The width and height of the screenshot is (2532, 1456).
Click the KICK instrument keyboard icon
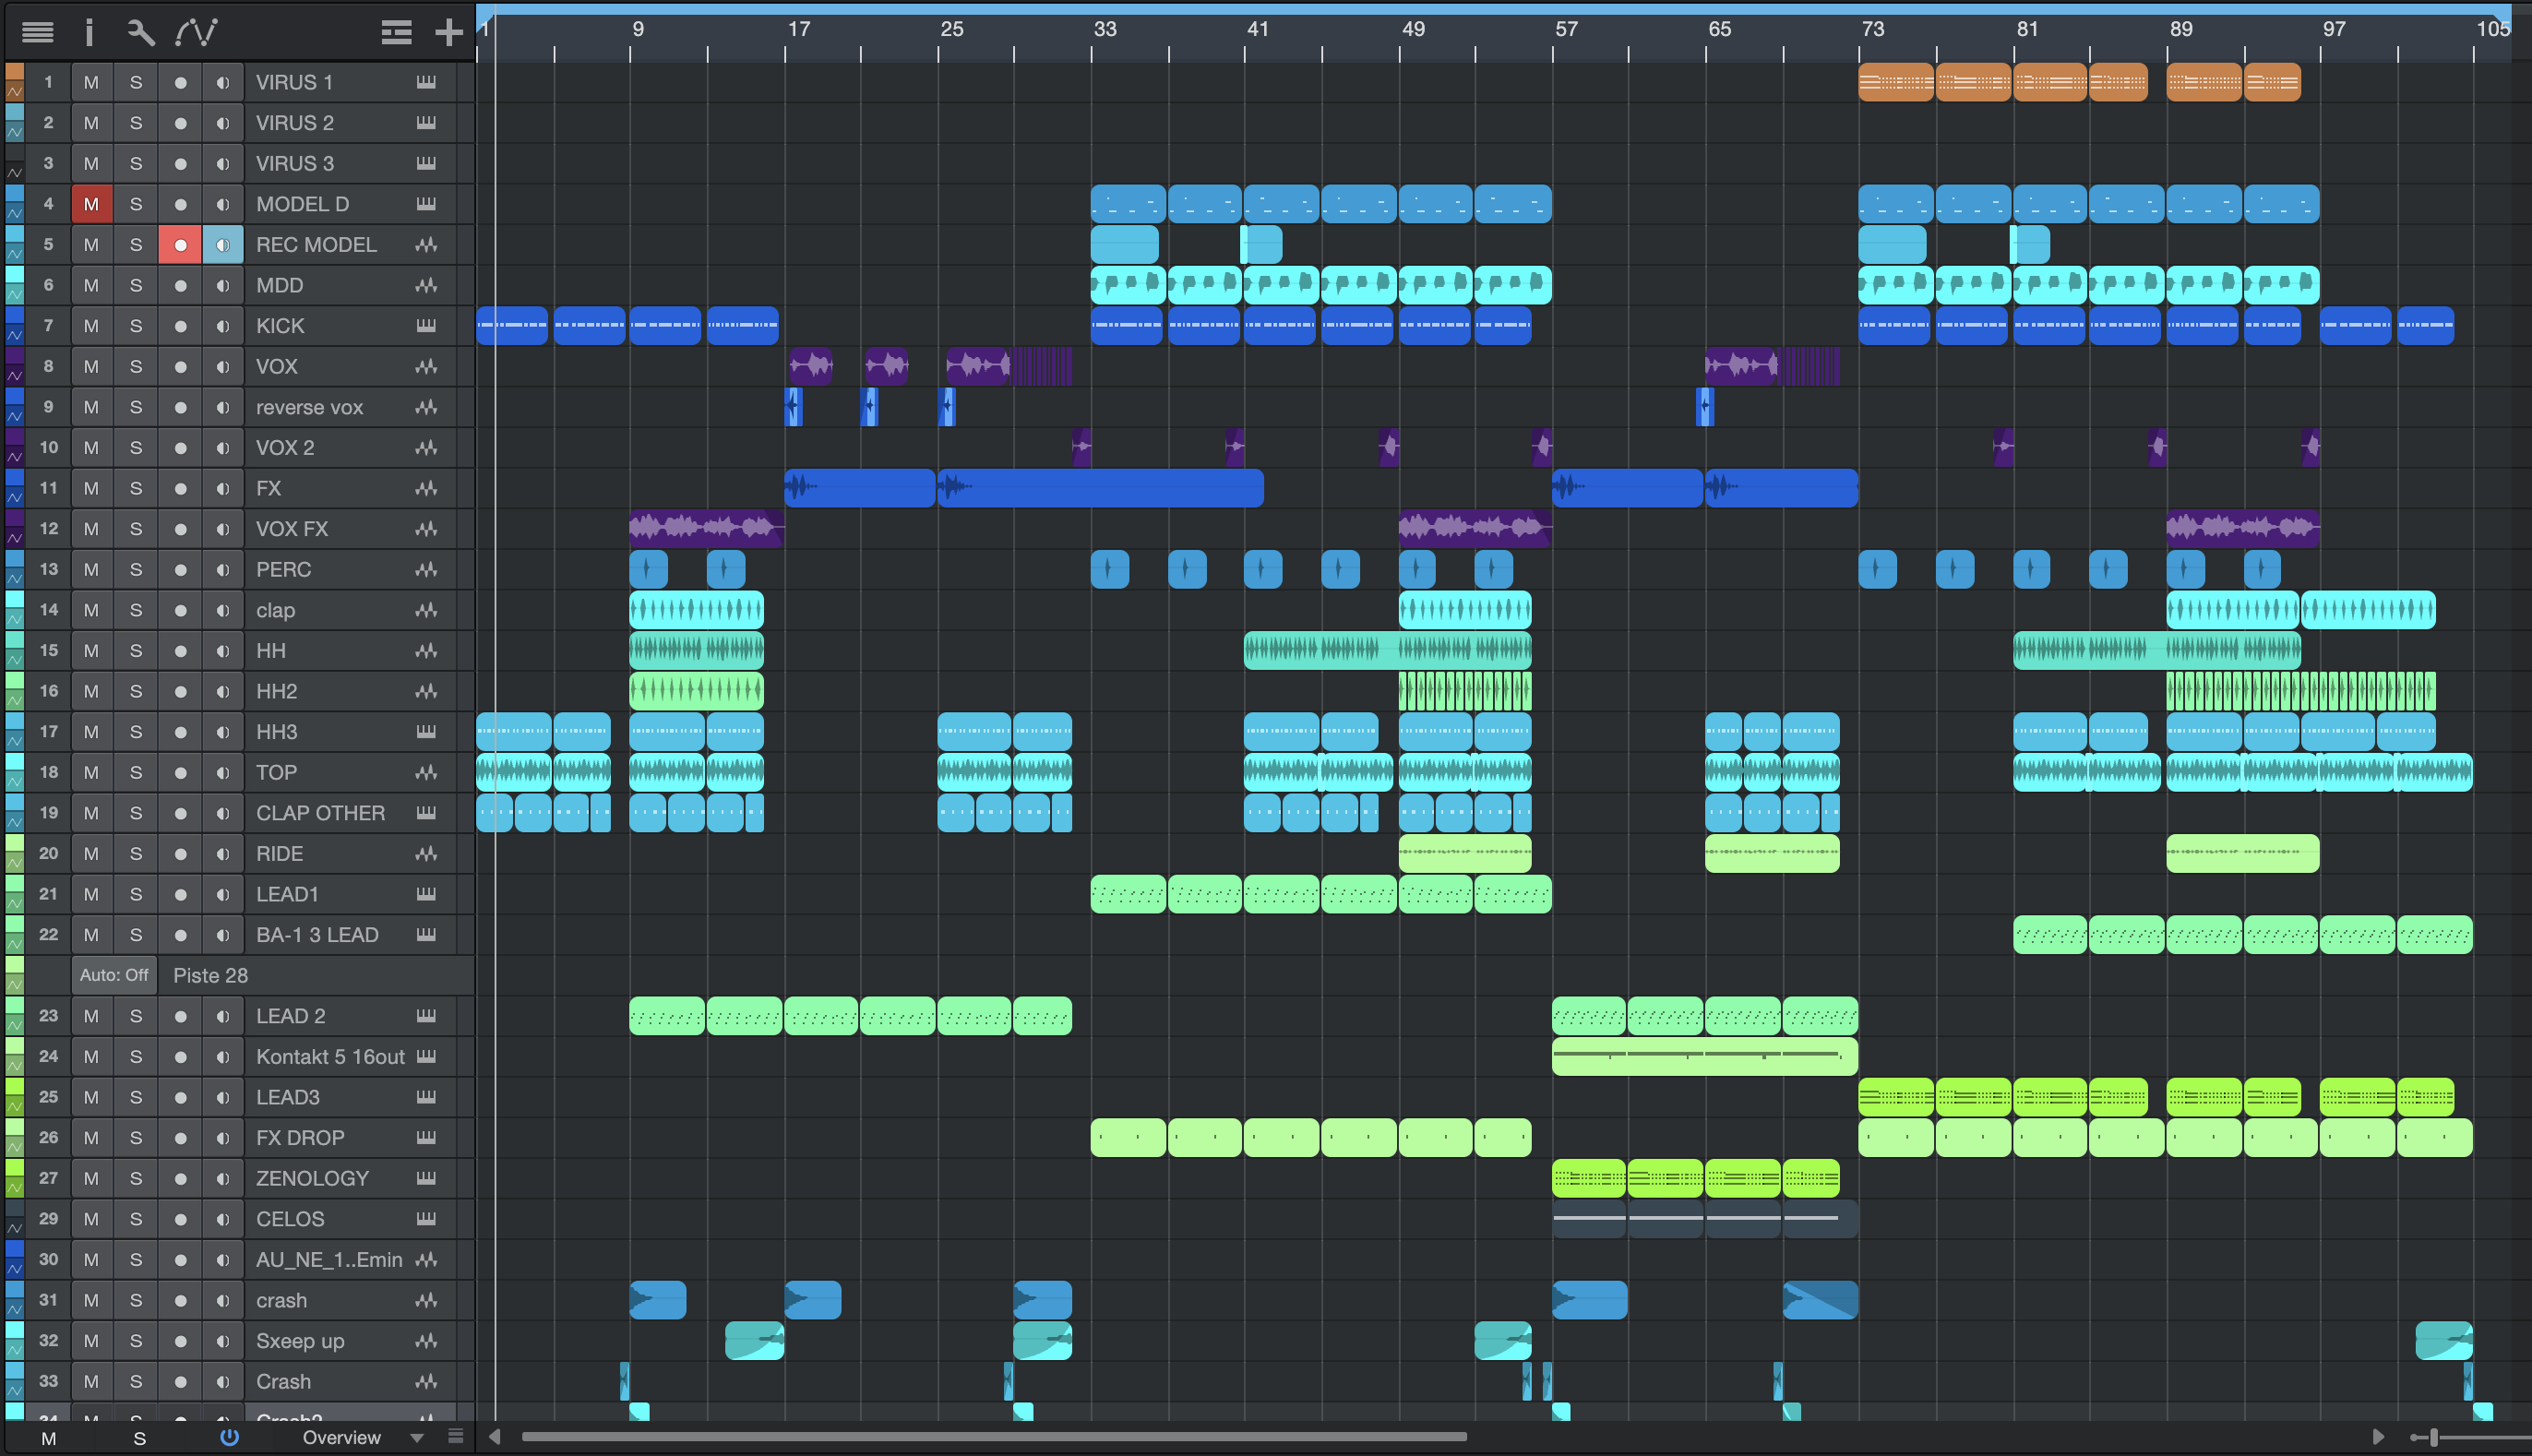point(426,326)
